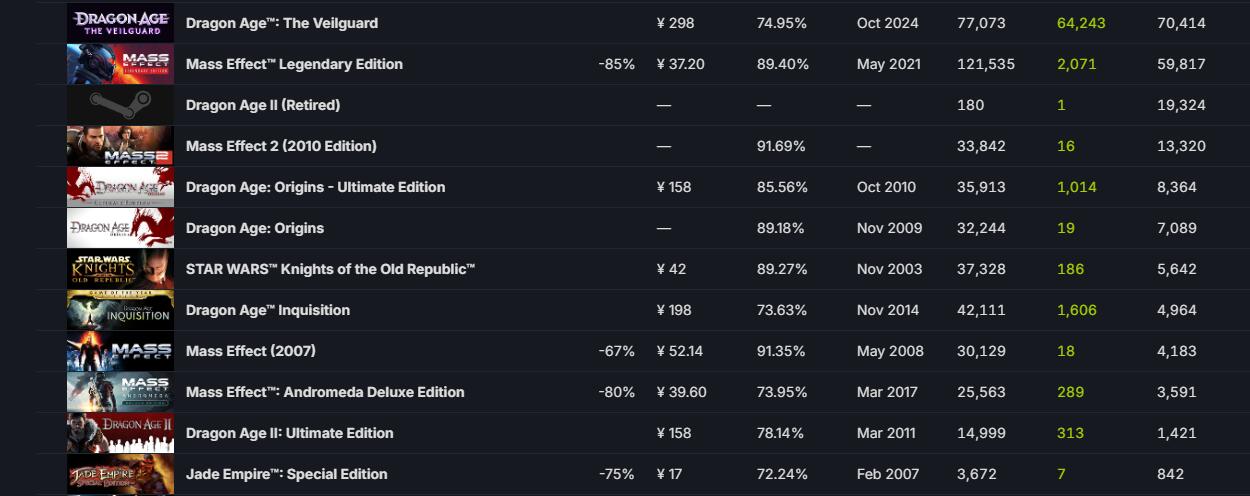Click the Dragon Age: The Veilguard thumbnail
This screenshot has width=1250, height=496.
point(120,23)
